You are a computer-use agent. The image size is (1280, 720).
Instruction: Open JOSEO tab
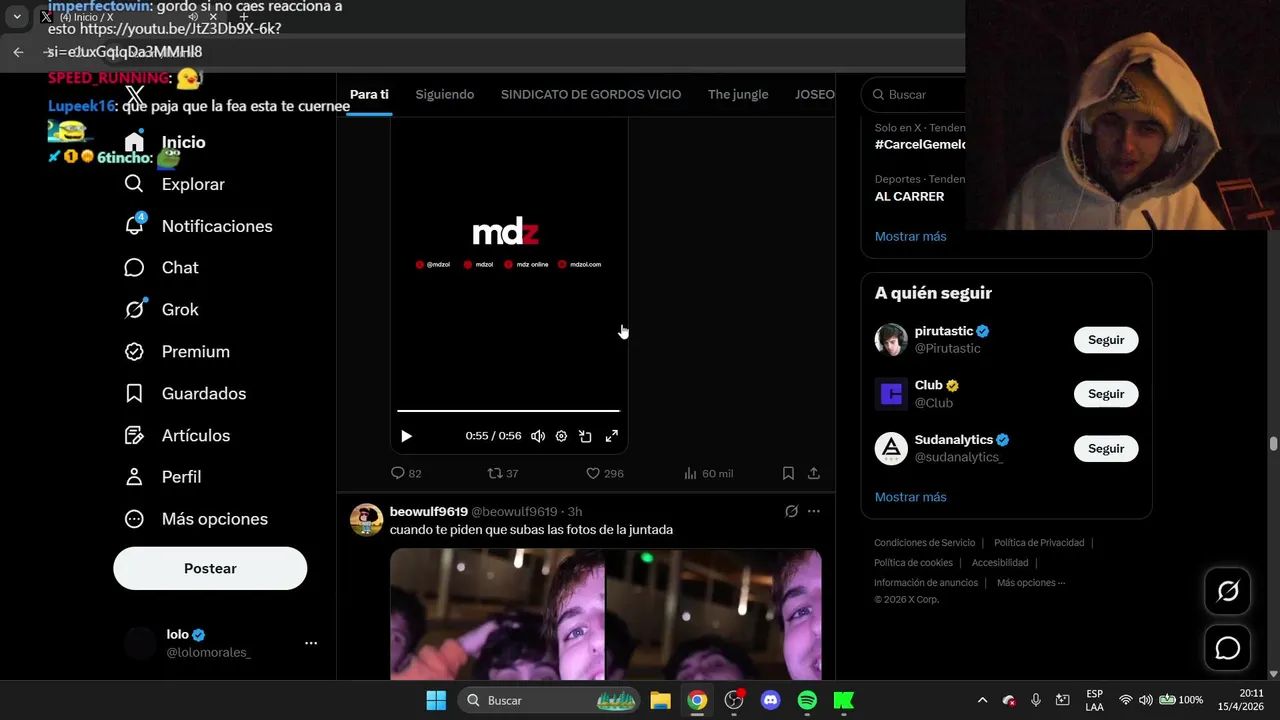(x=814, y=94)
